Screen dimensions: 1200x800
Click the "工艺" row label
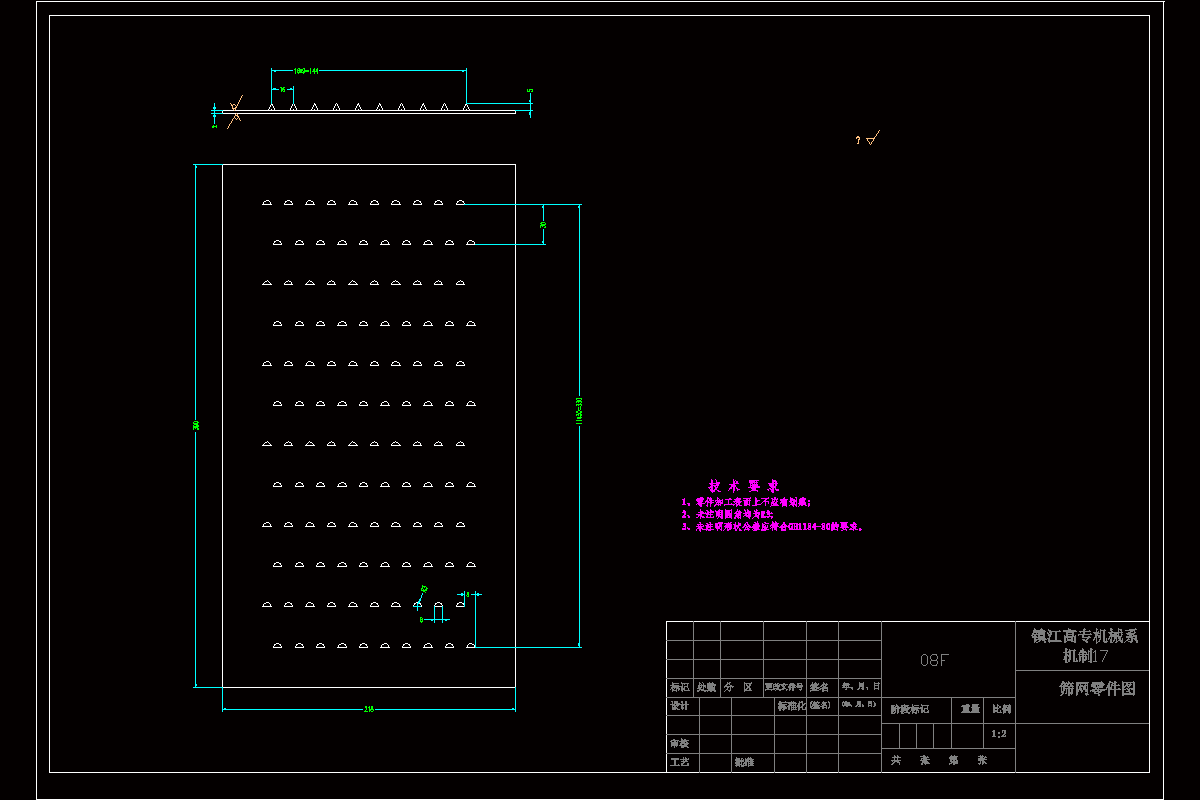(x=679, y=762)
